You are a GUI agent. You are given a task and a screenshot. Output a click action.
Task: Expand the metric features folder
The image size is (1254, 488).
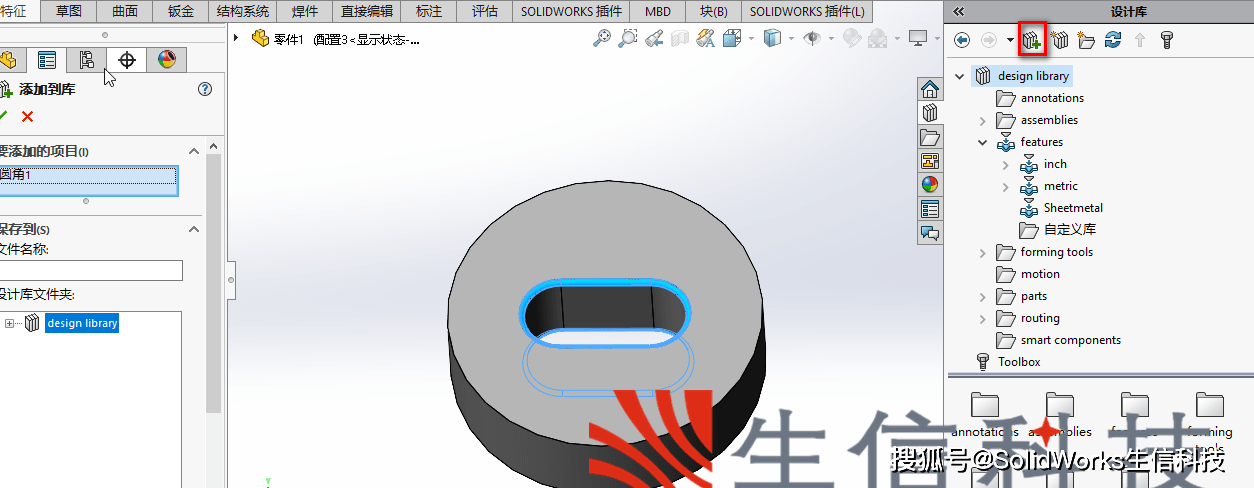pos(1006,186)
